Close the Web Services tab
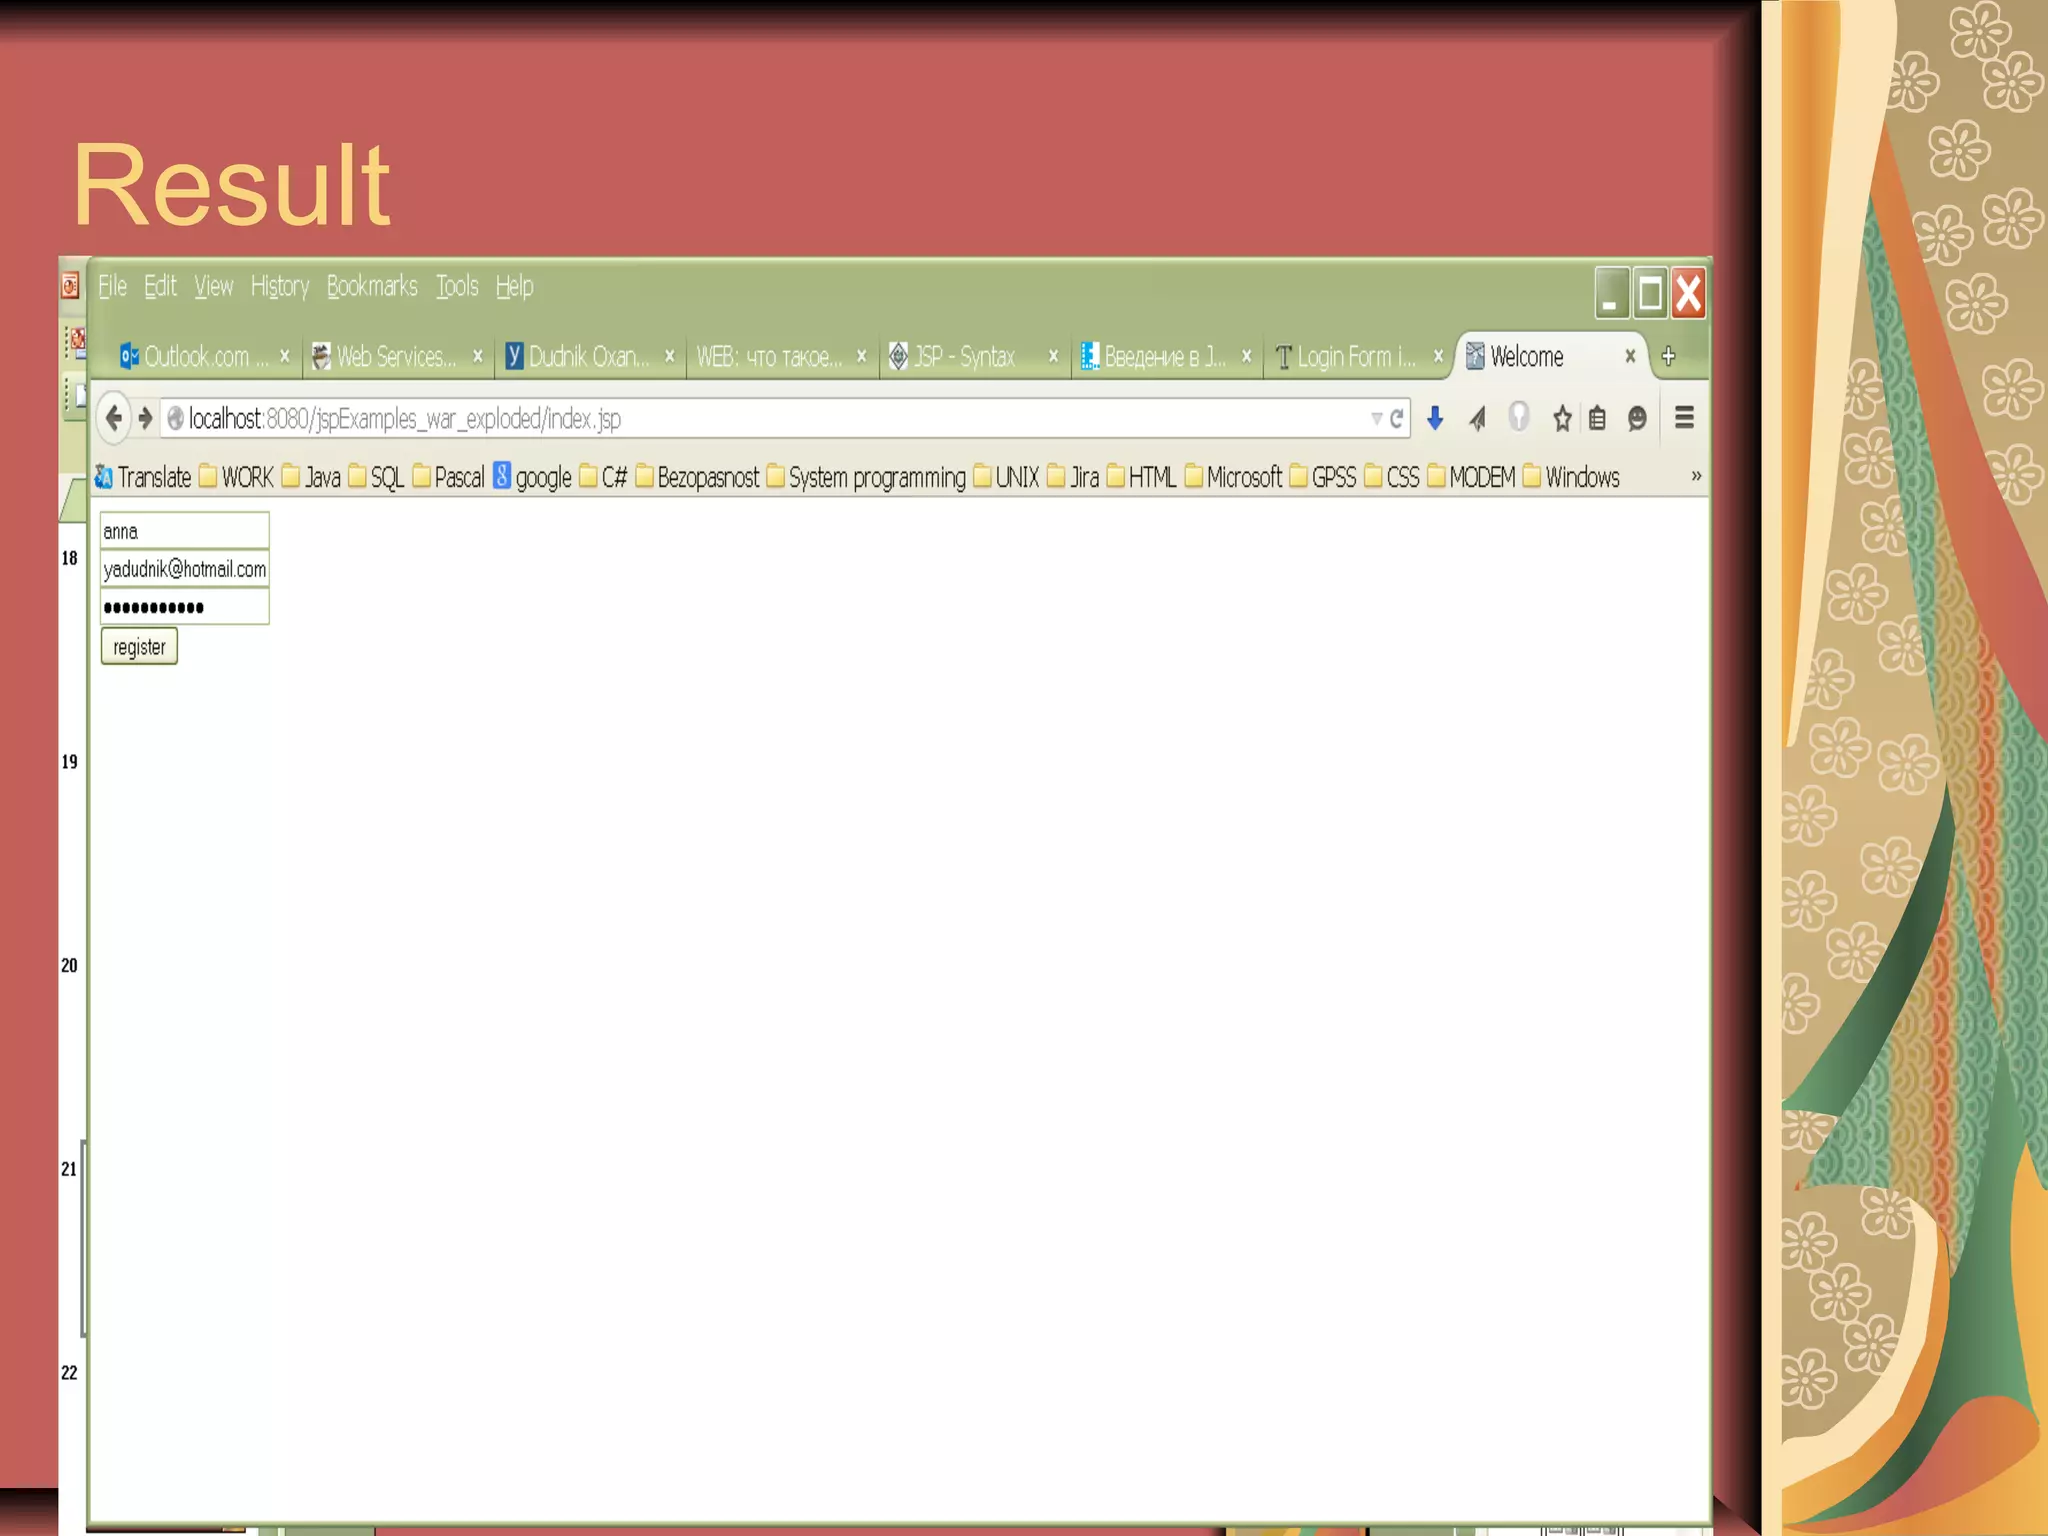 pos(478,356)
